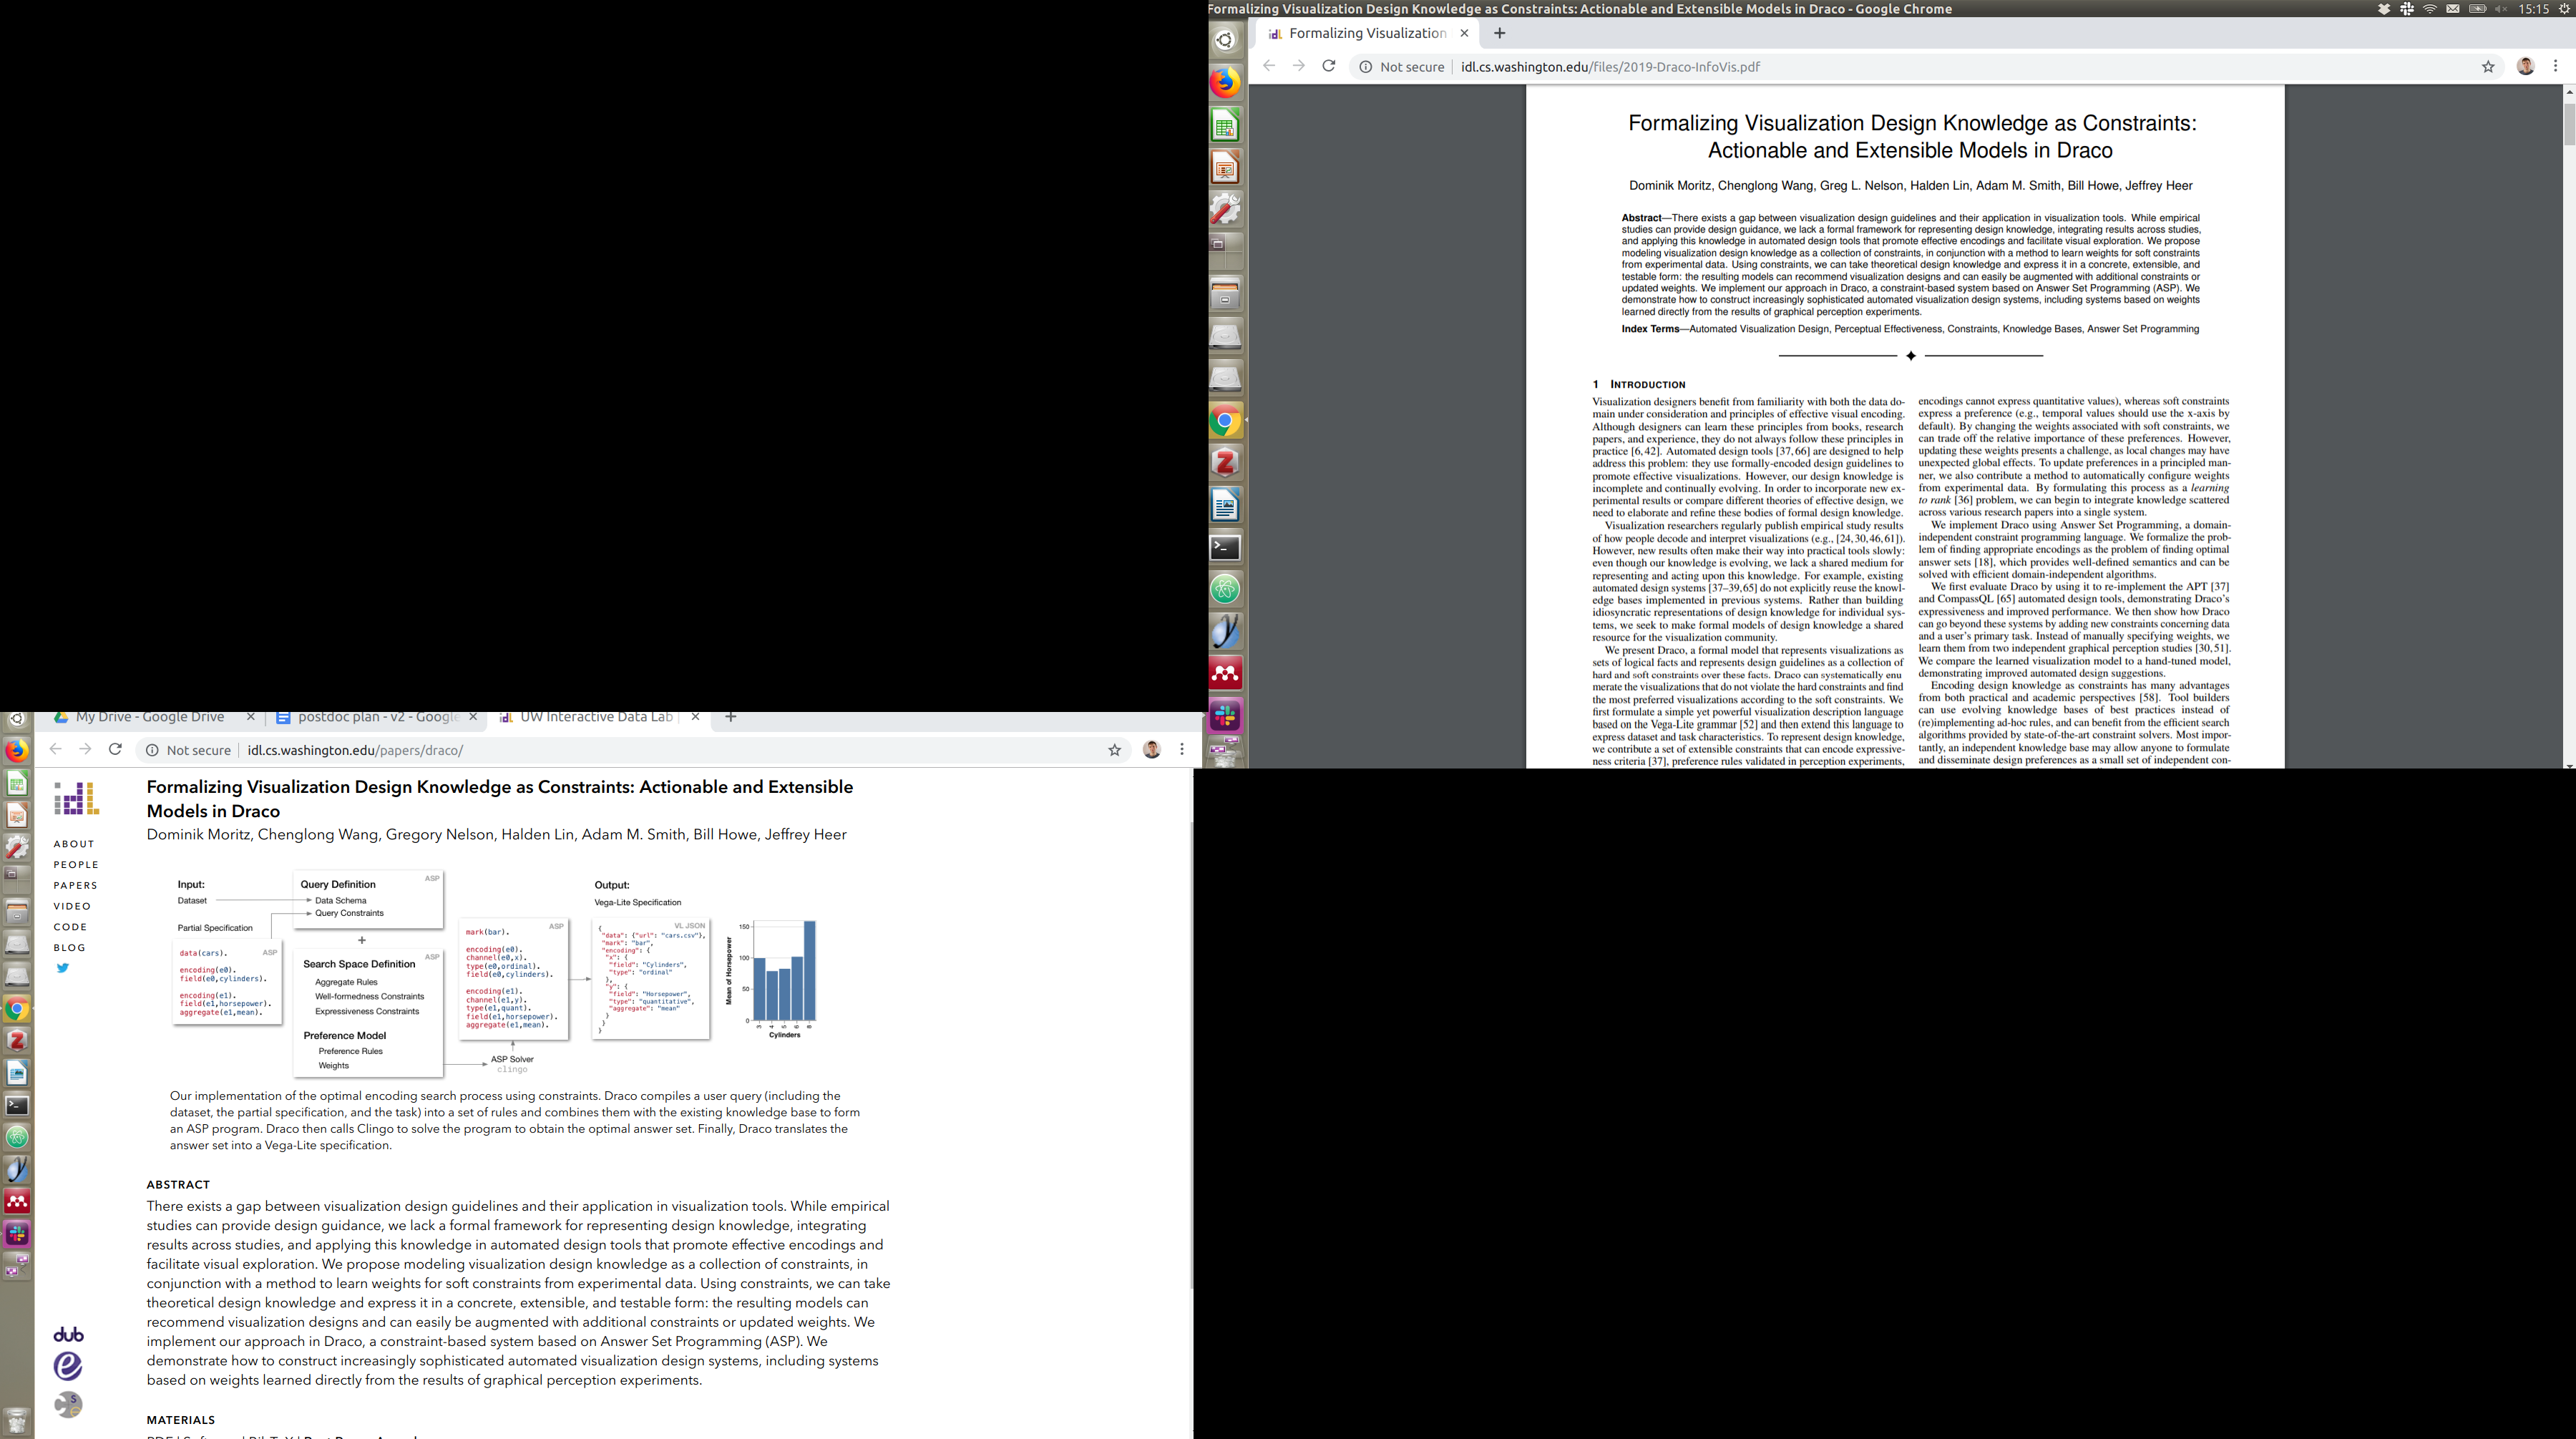This screenshot has width=2576, height=1439.
Task: Open Chrome menu in the Draco page window
Action: (x=1182, y=750)
